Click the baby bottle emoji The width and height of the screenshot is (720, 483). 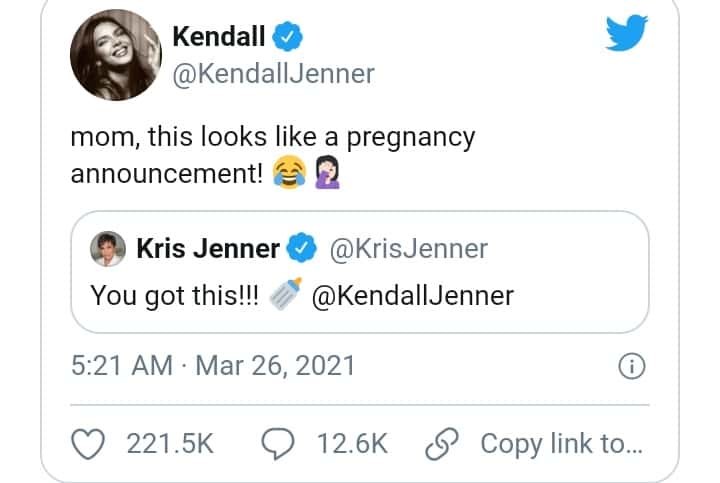click(285, 294)
